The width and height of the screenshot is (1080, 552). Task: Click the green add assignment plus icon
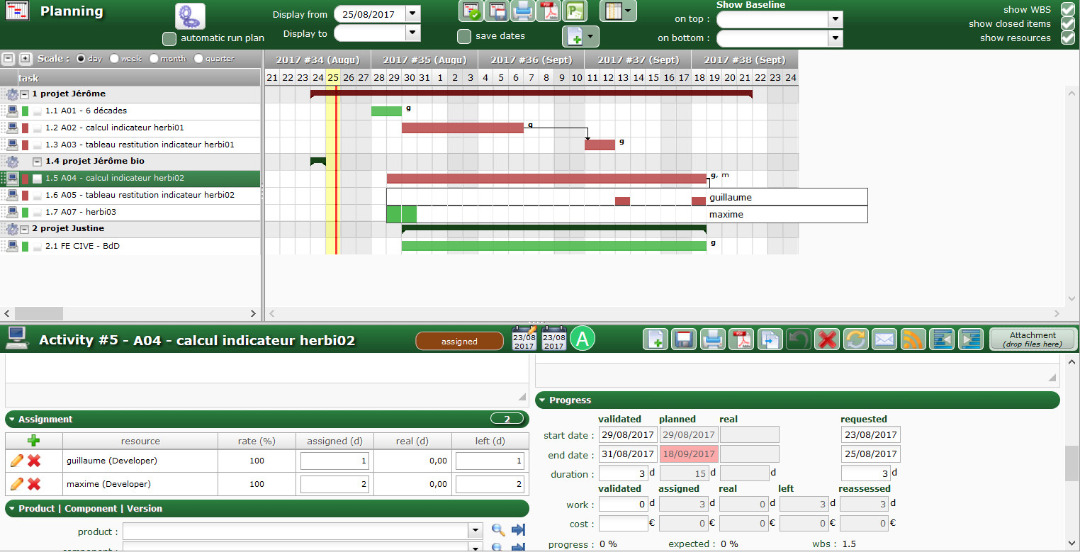tap(33, 440)
